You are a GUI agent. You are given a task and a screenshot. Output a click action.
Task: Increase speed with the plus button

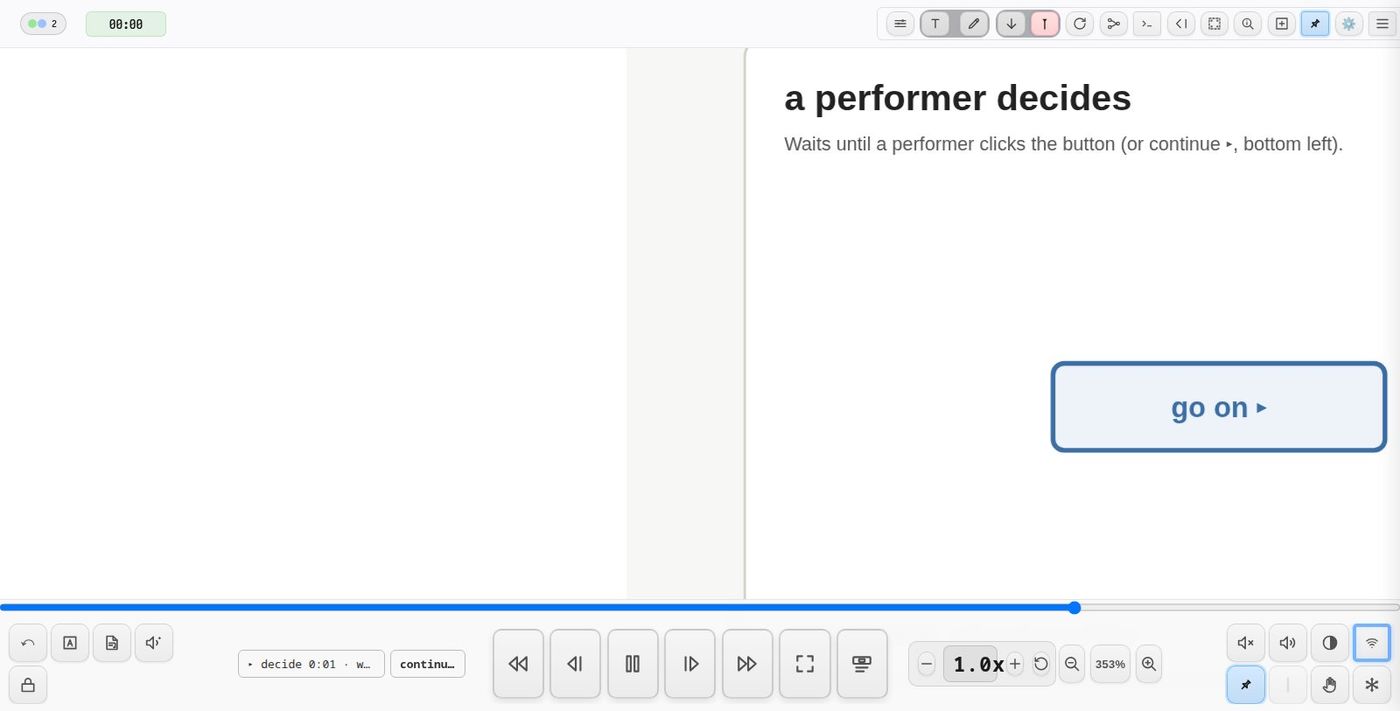1015,664
